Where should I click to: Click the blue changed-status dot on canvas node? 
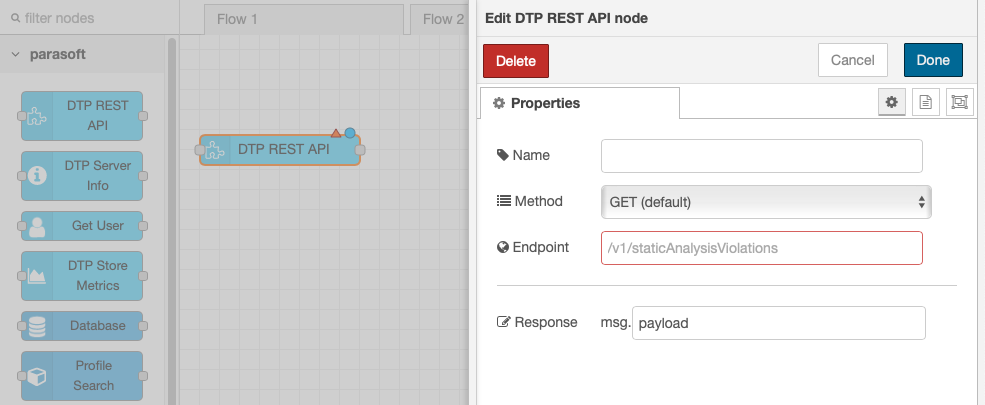click(350, 132)
